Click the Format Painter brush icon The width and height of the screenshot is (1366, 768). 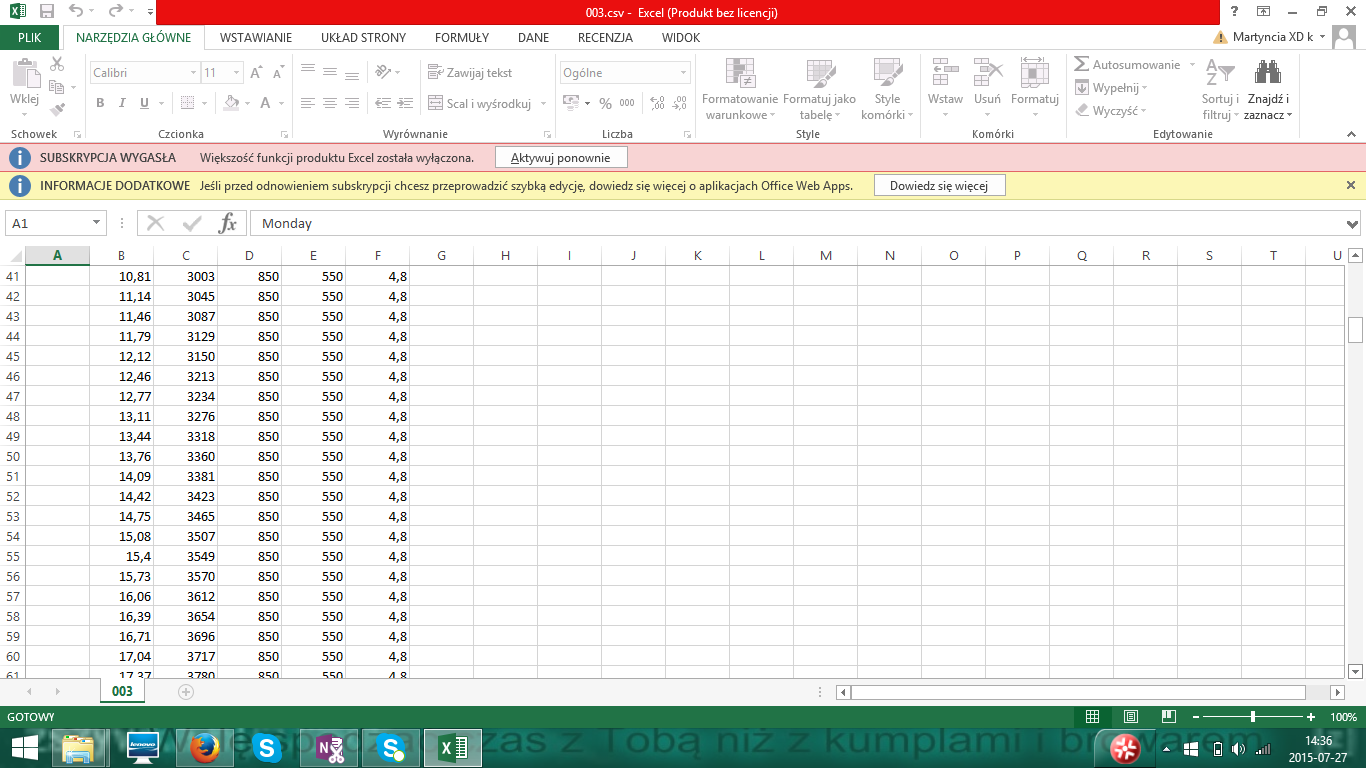point(57,110)
